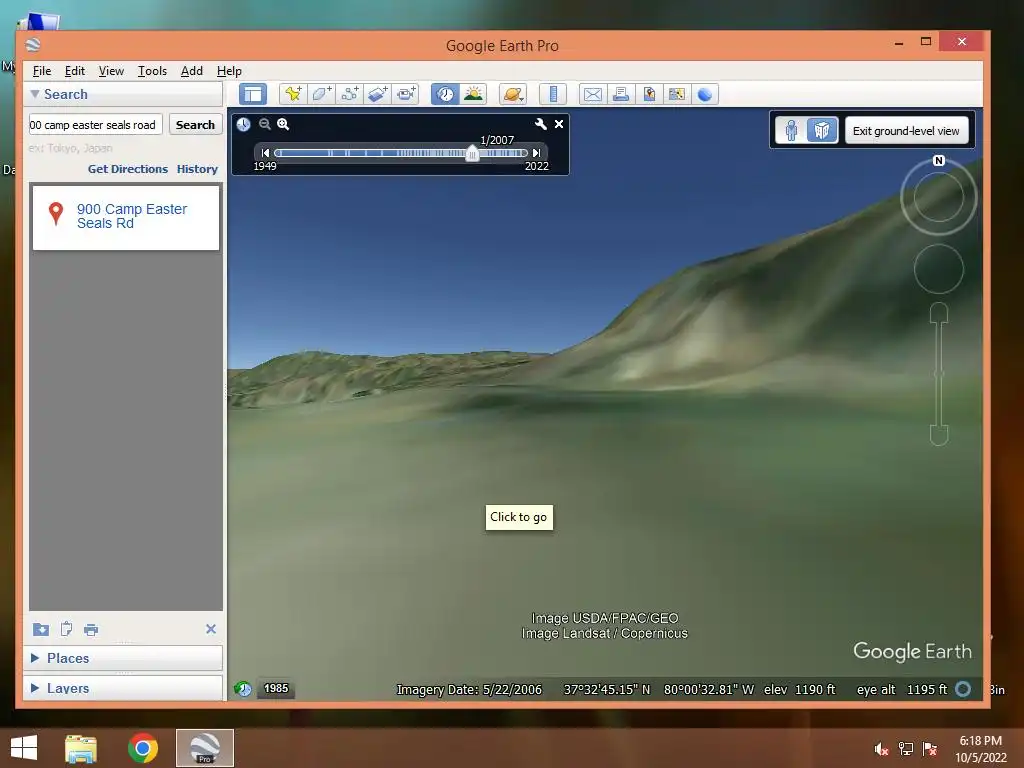The image size is (1024, 768).
Task: Click the N on the compass ring
Action: tap(938, 161)
